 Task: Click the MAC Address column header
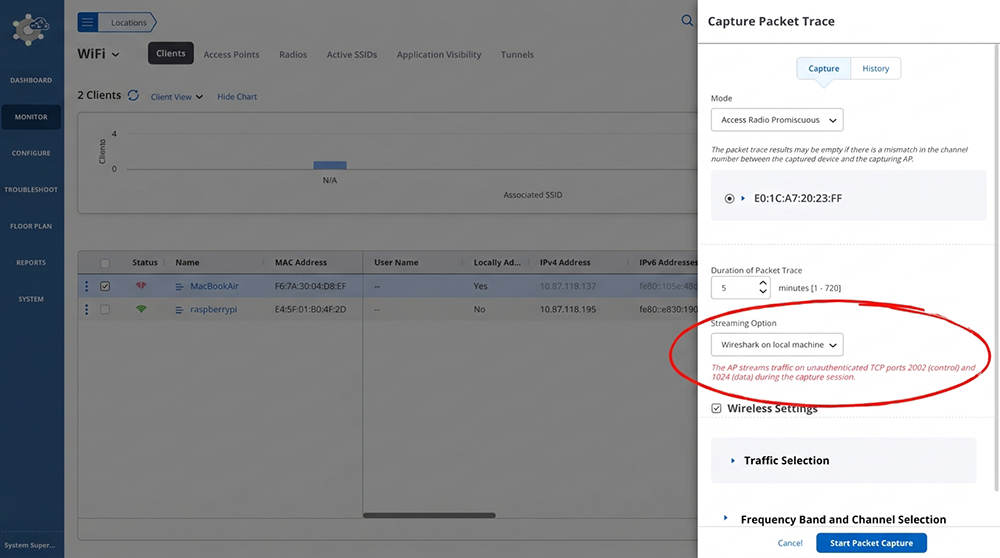click(301, 263)
